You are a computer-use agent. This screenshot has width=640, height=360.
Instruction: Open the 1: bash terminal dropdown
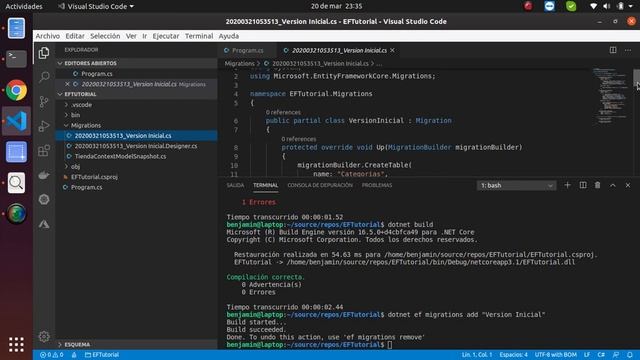pyautogui.click(x=516, y=185)
